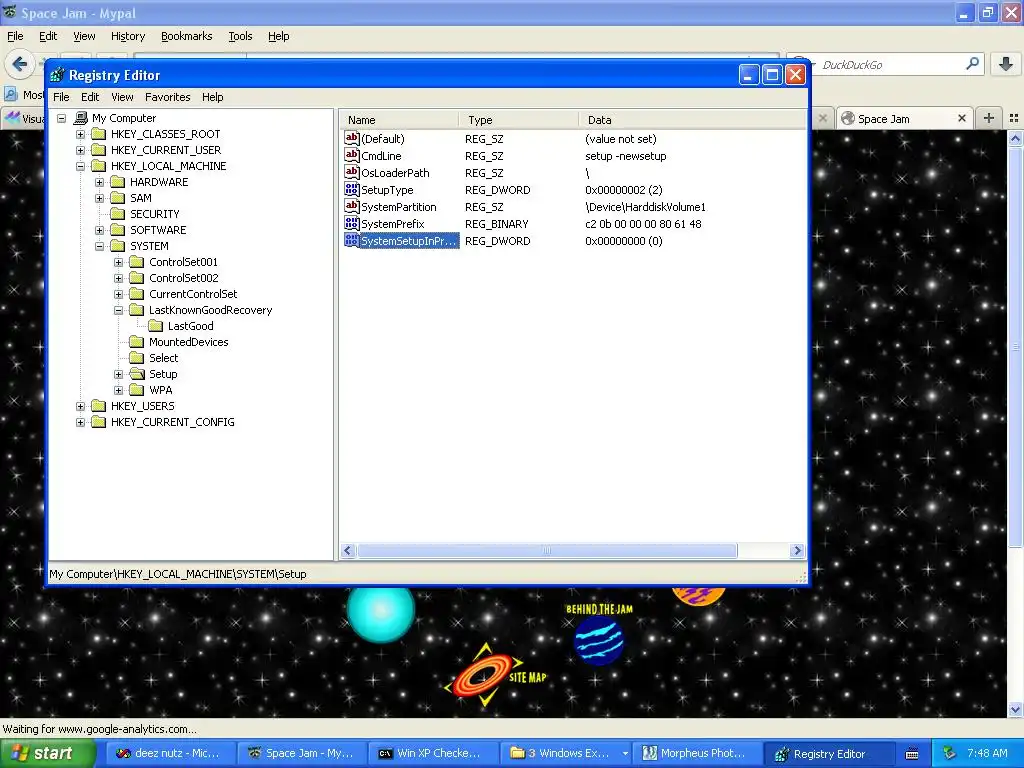Collapse LastKnownGoodRecovery node
The image size is (1024, 768).
pos(118,310)
